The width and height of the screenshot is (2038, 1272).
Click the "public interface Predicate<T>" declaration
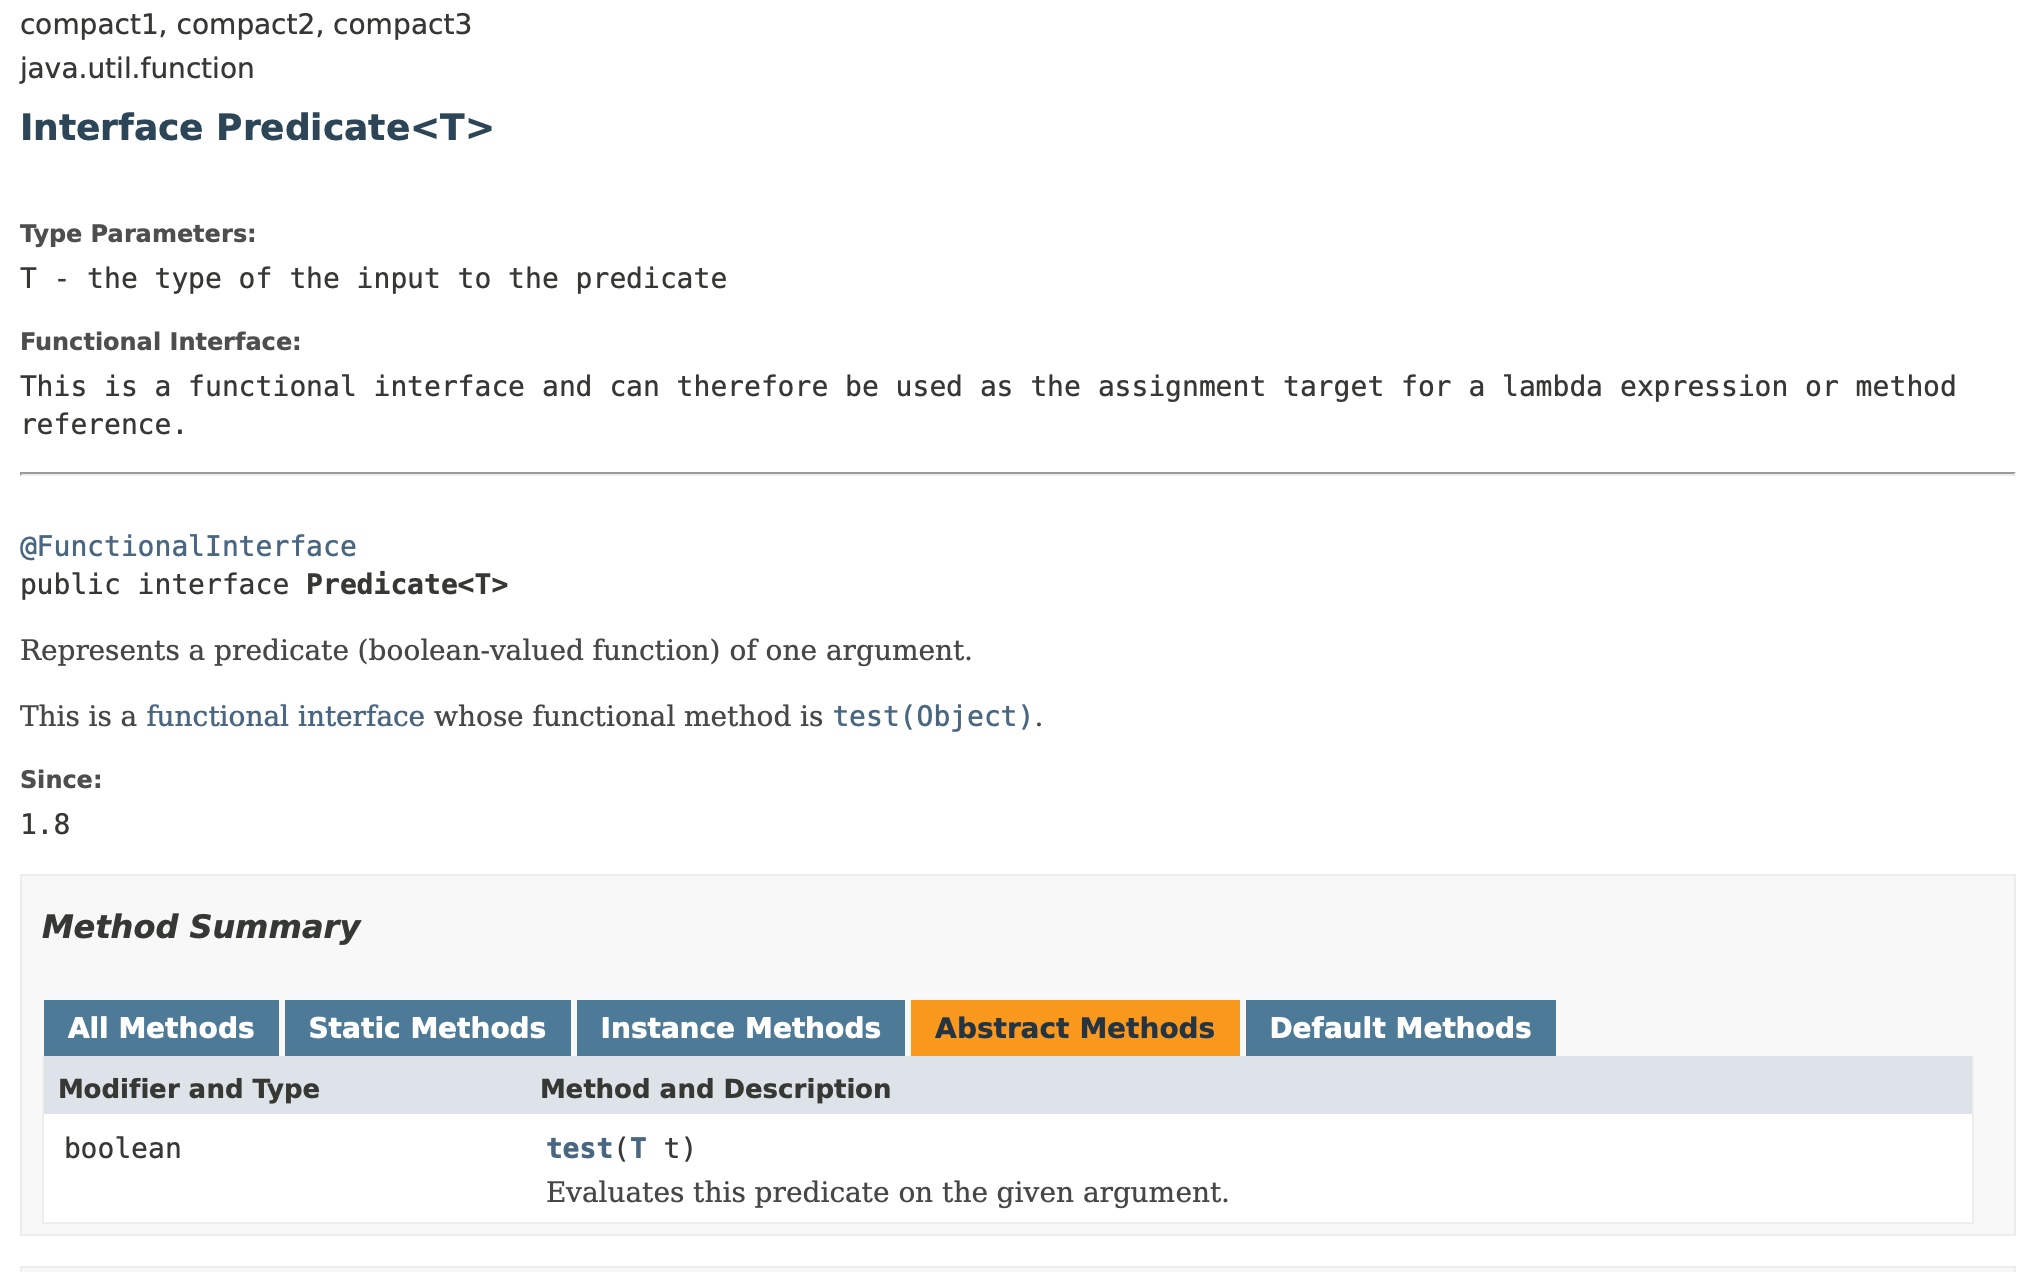tap(264, 584)
